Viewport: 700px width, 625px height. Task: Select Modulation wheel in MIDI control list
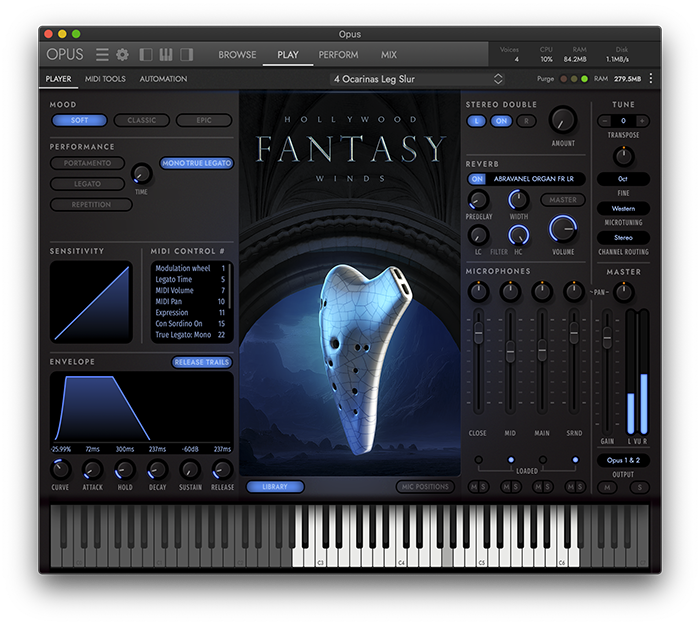pos(190,268)
